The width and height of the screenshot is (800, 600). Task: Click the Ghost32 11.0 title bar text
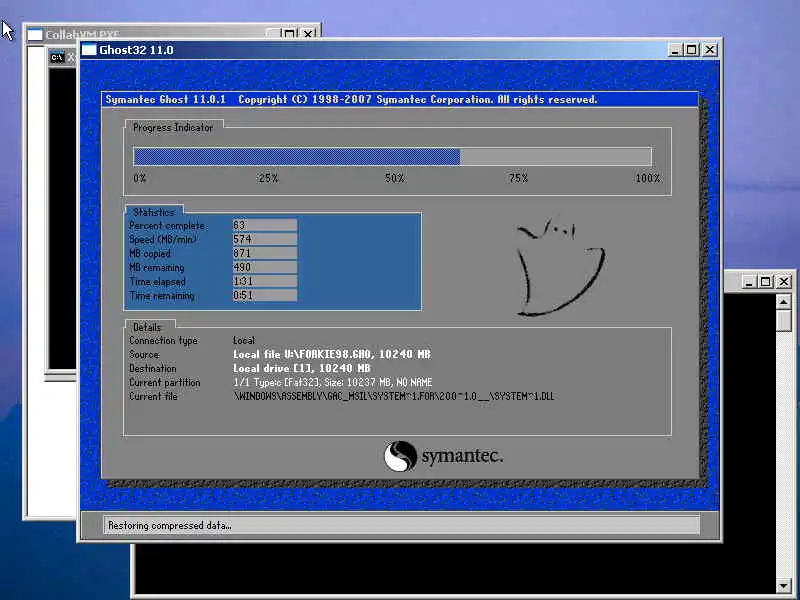(136, 50)
